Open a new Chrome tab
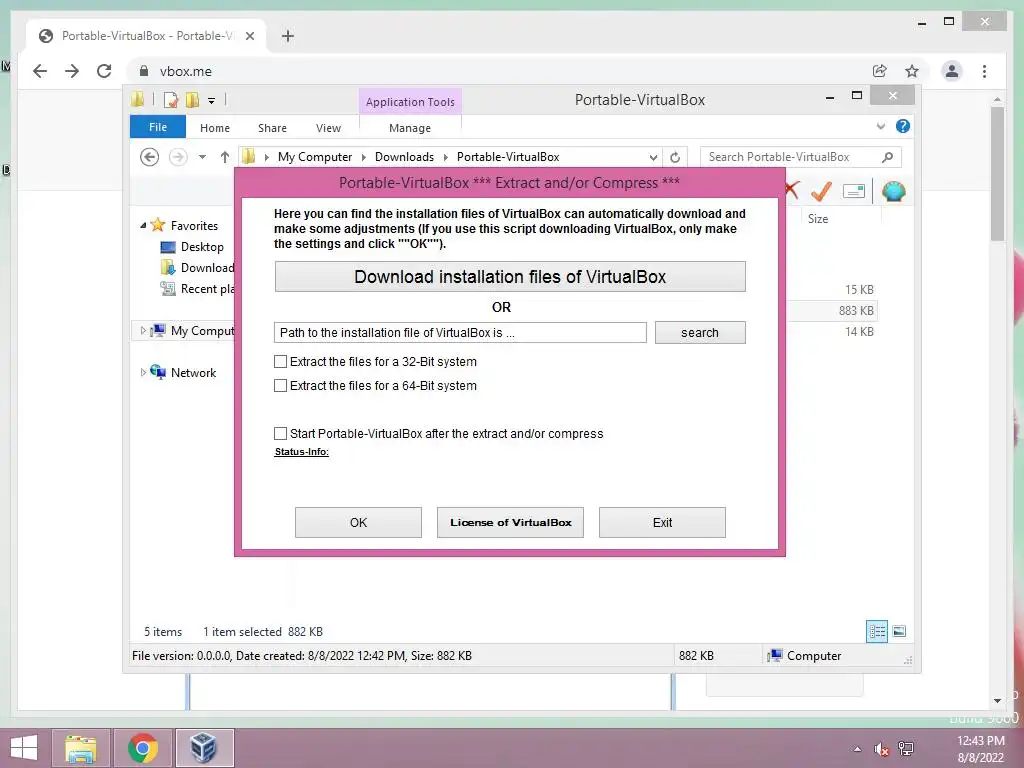1024x768 pixels. [x=288, y=36]
